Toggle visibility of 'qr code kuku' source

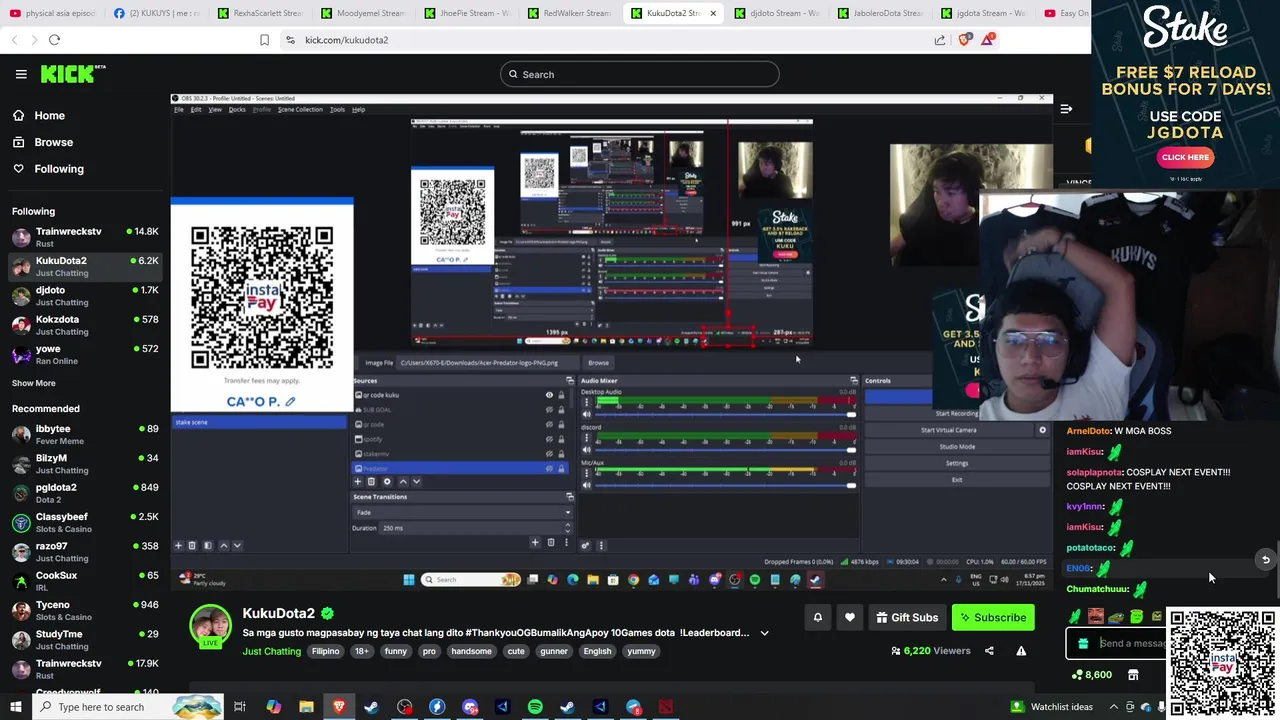click(549, 395)
